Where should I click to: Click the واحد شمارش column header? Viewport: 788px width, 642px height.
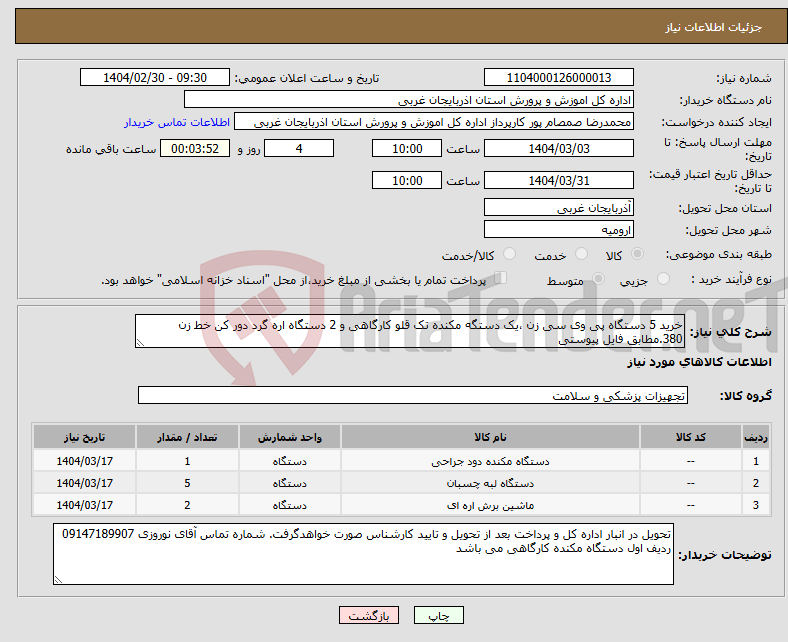click(x=289, y=437)
